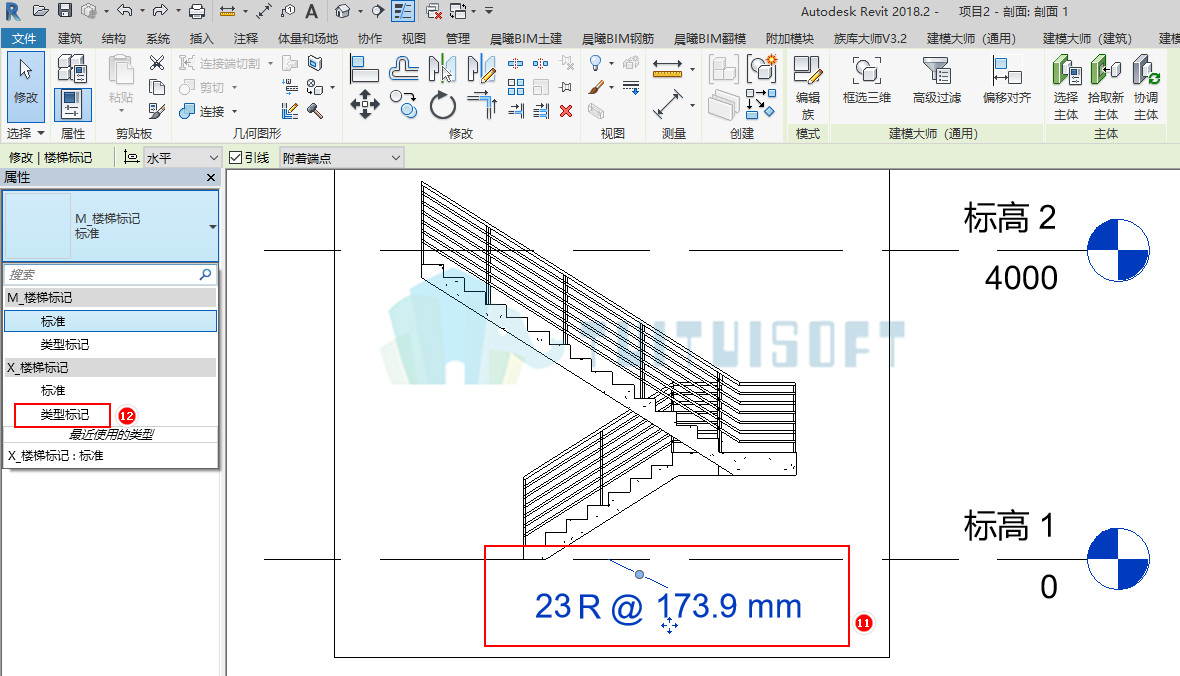Click the red Delete X icon

coord(566,111)
